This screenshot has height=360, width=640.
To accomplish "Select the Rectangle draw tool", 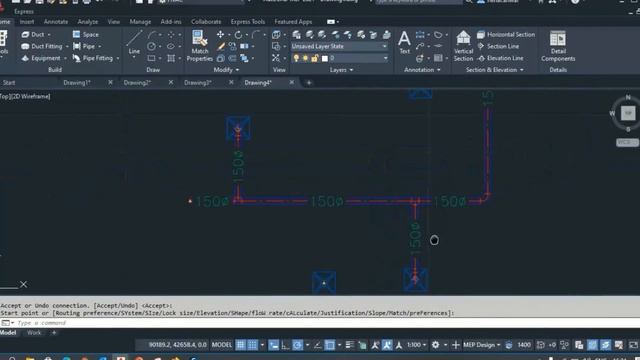I will (x=151, y=58).
